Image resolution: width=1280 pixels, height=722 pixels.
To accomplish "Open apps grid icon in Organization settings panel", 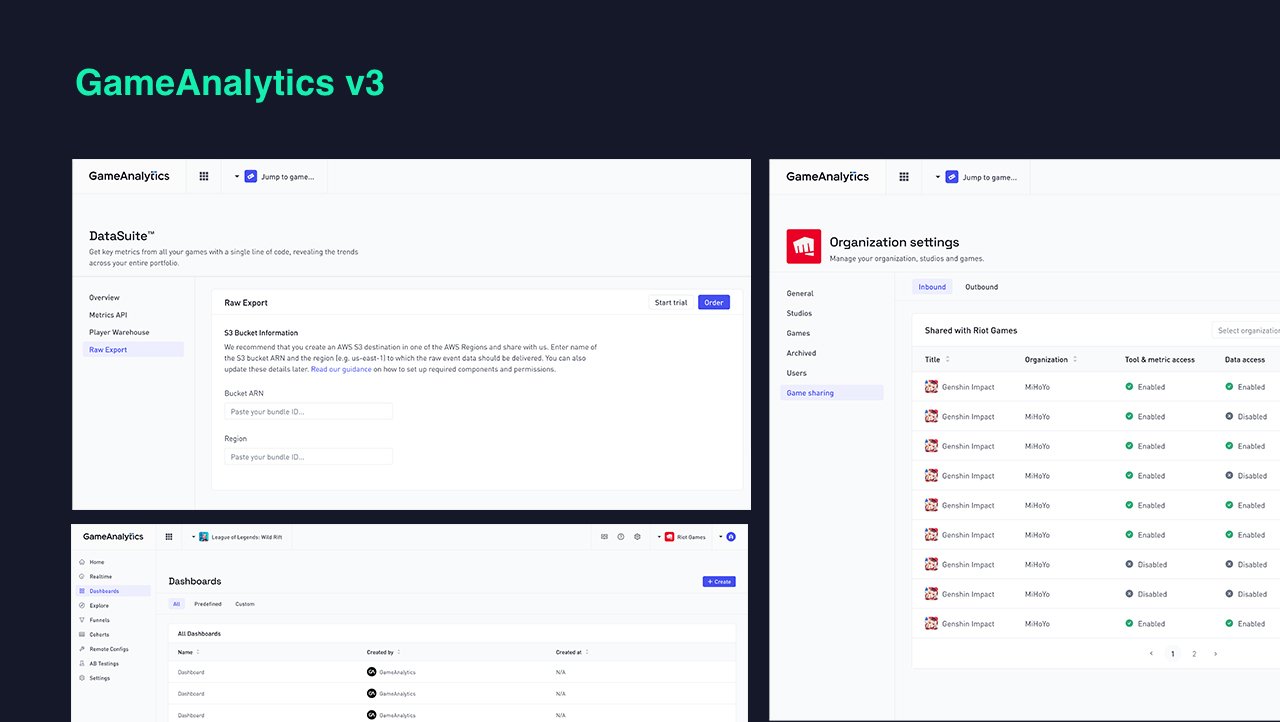I will pyautogui.click(x=904, y=177).
